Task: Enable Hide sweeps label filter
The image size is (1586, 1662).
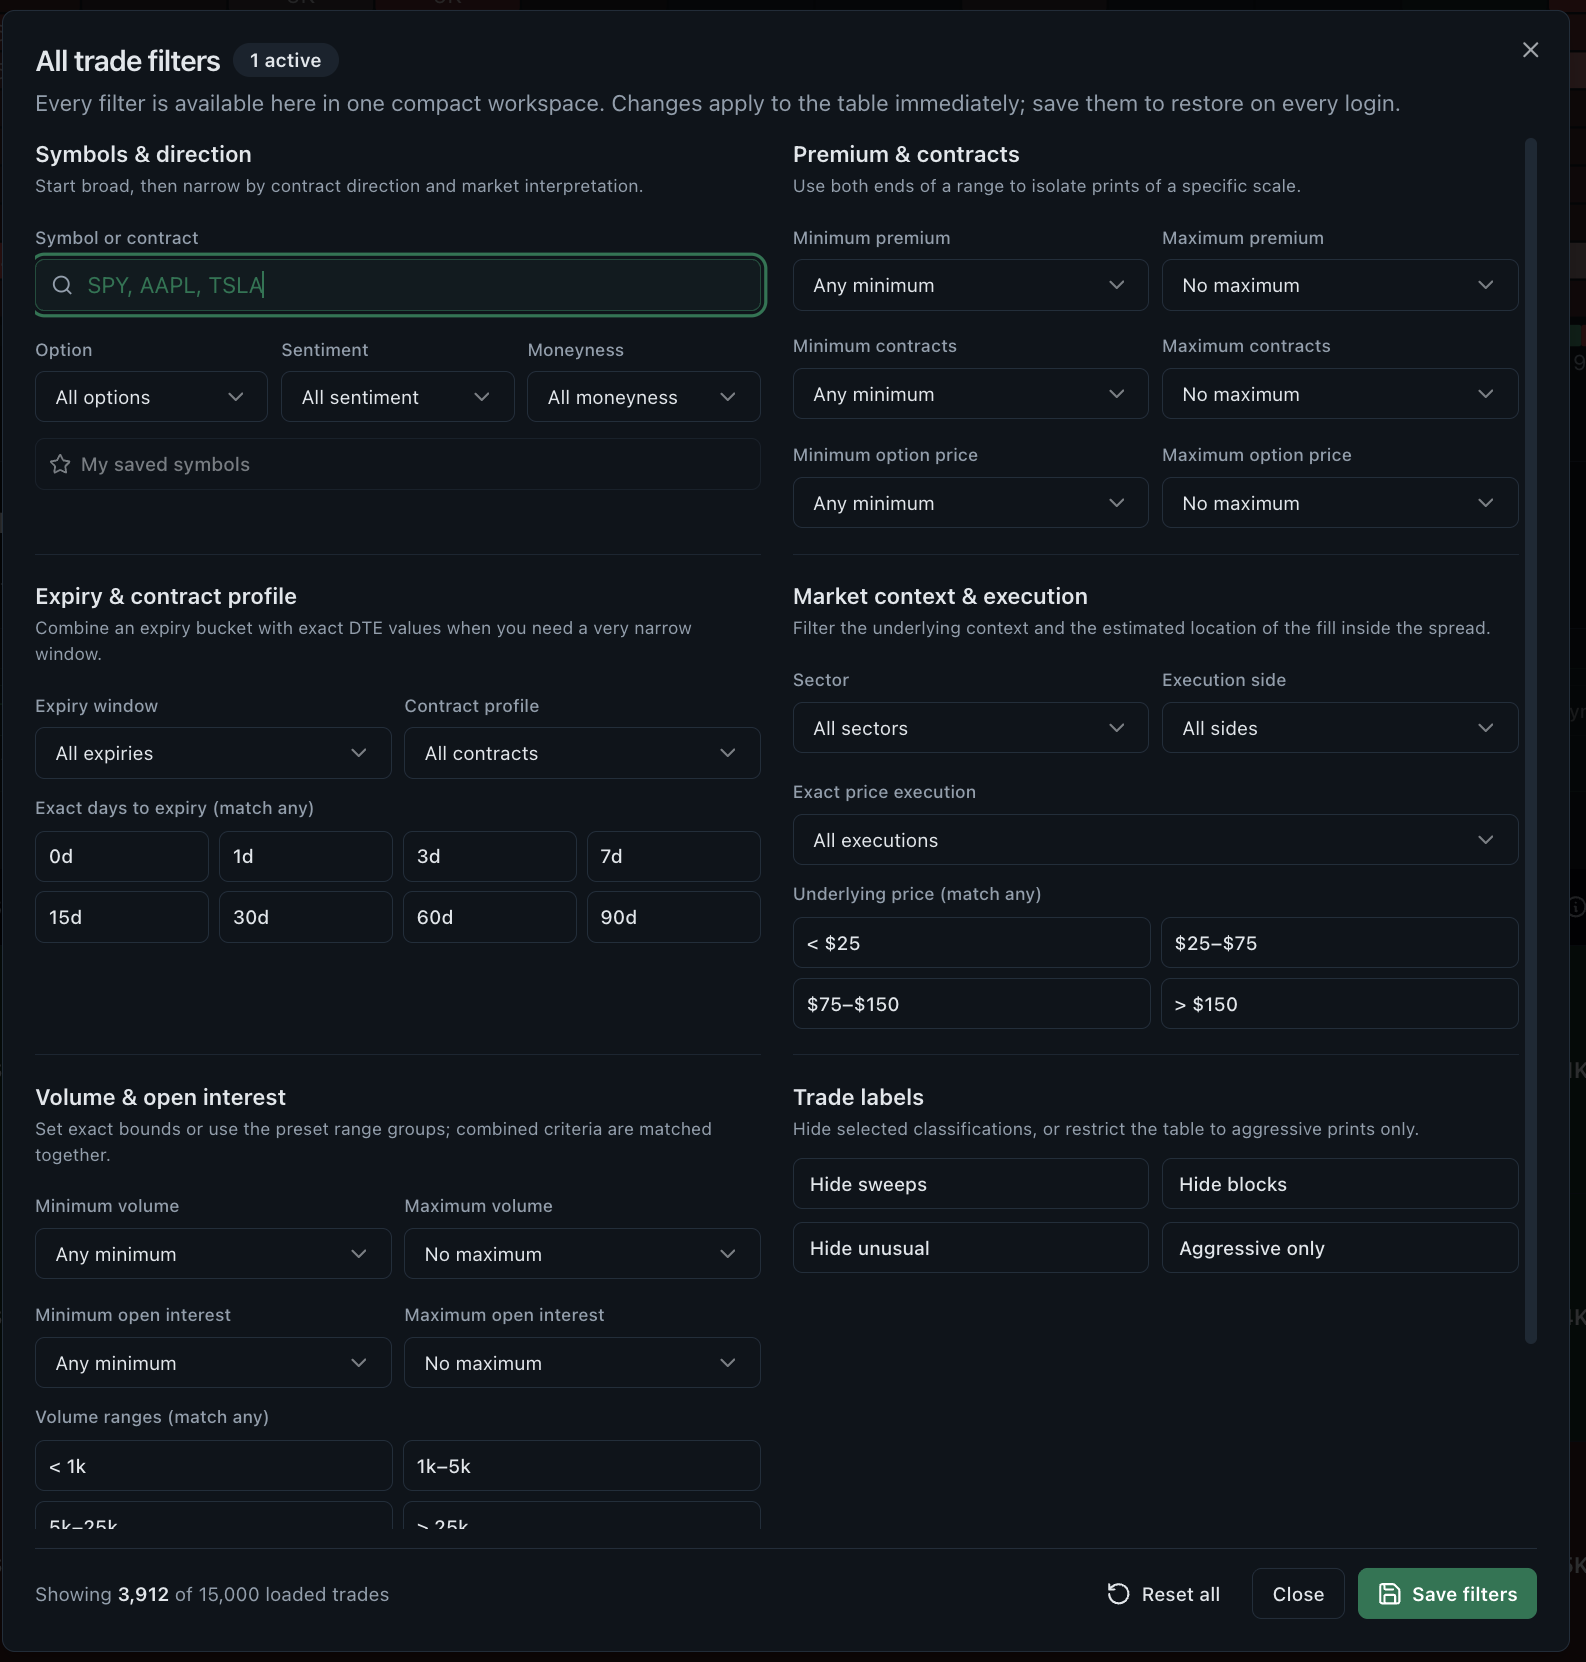Action: (970, 1184)
